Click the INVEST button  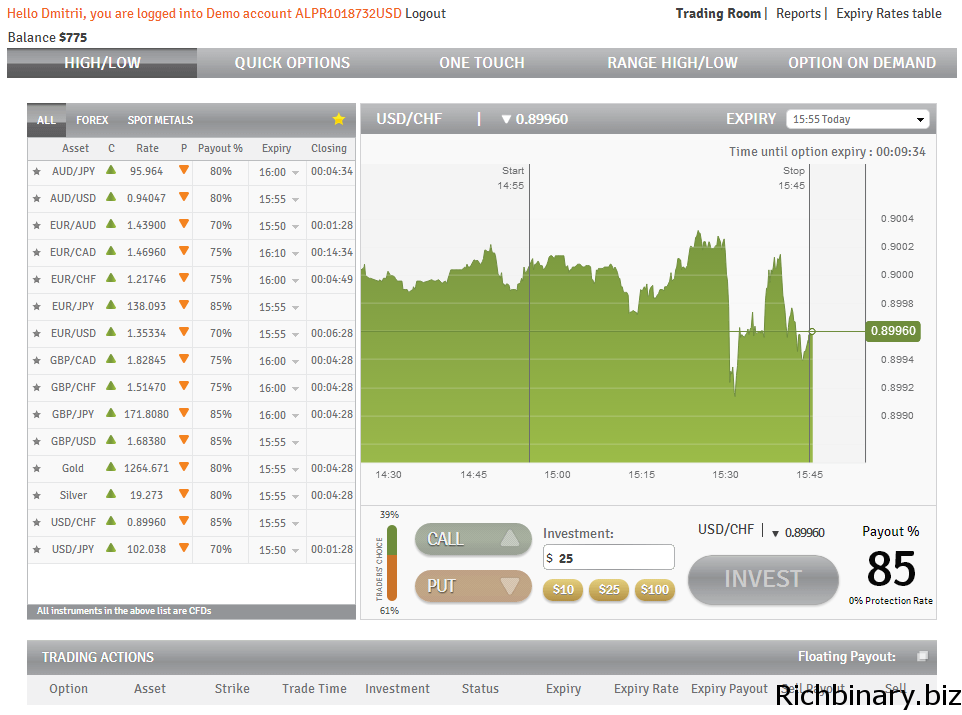(763, 579)
